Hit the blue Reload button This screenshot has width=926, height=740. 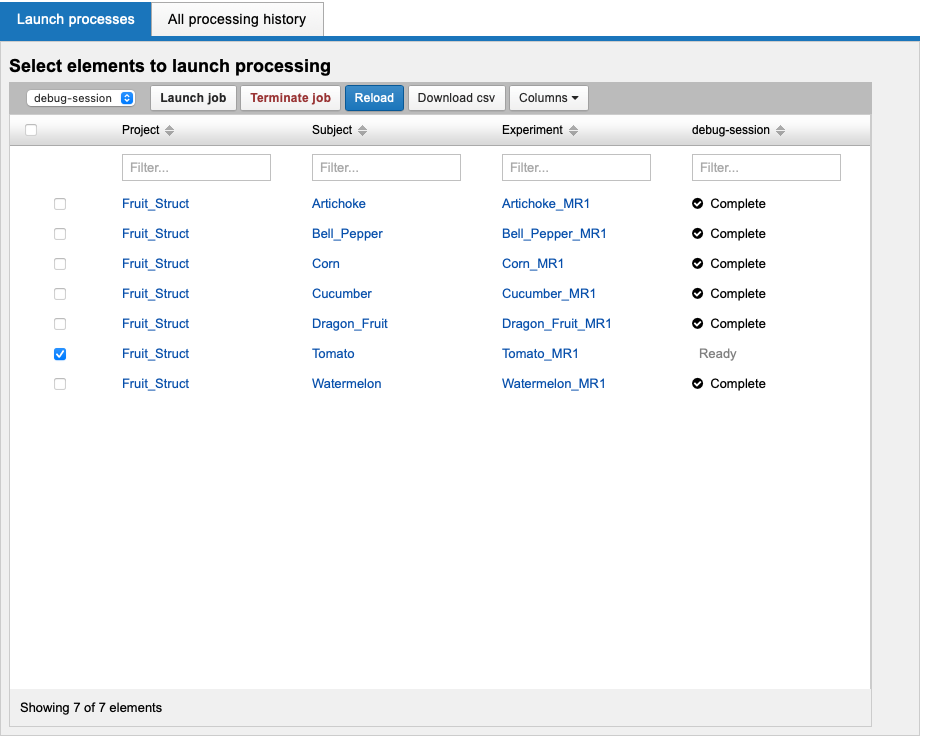(374, 98)
